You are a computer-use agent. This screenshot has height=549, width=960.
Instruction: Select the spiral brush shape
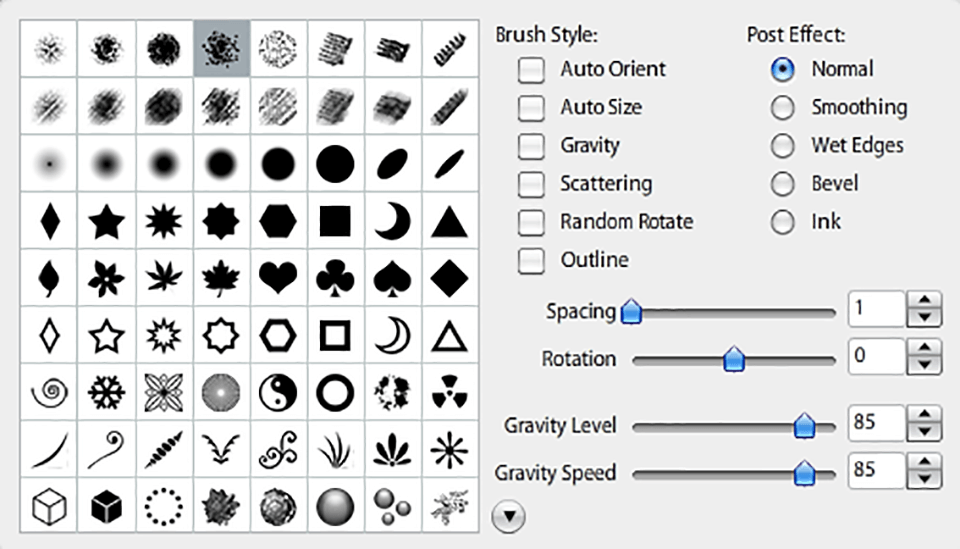click(49, 392)
